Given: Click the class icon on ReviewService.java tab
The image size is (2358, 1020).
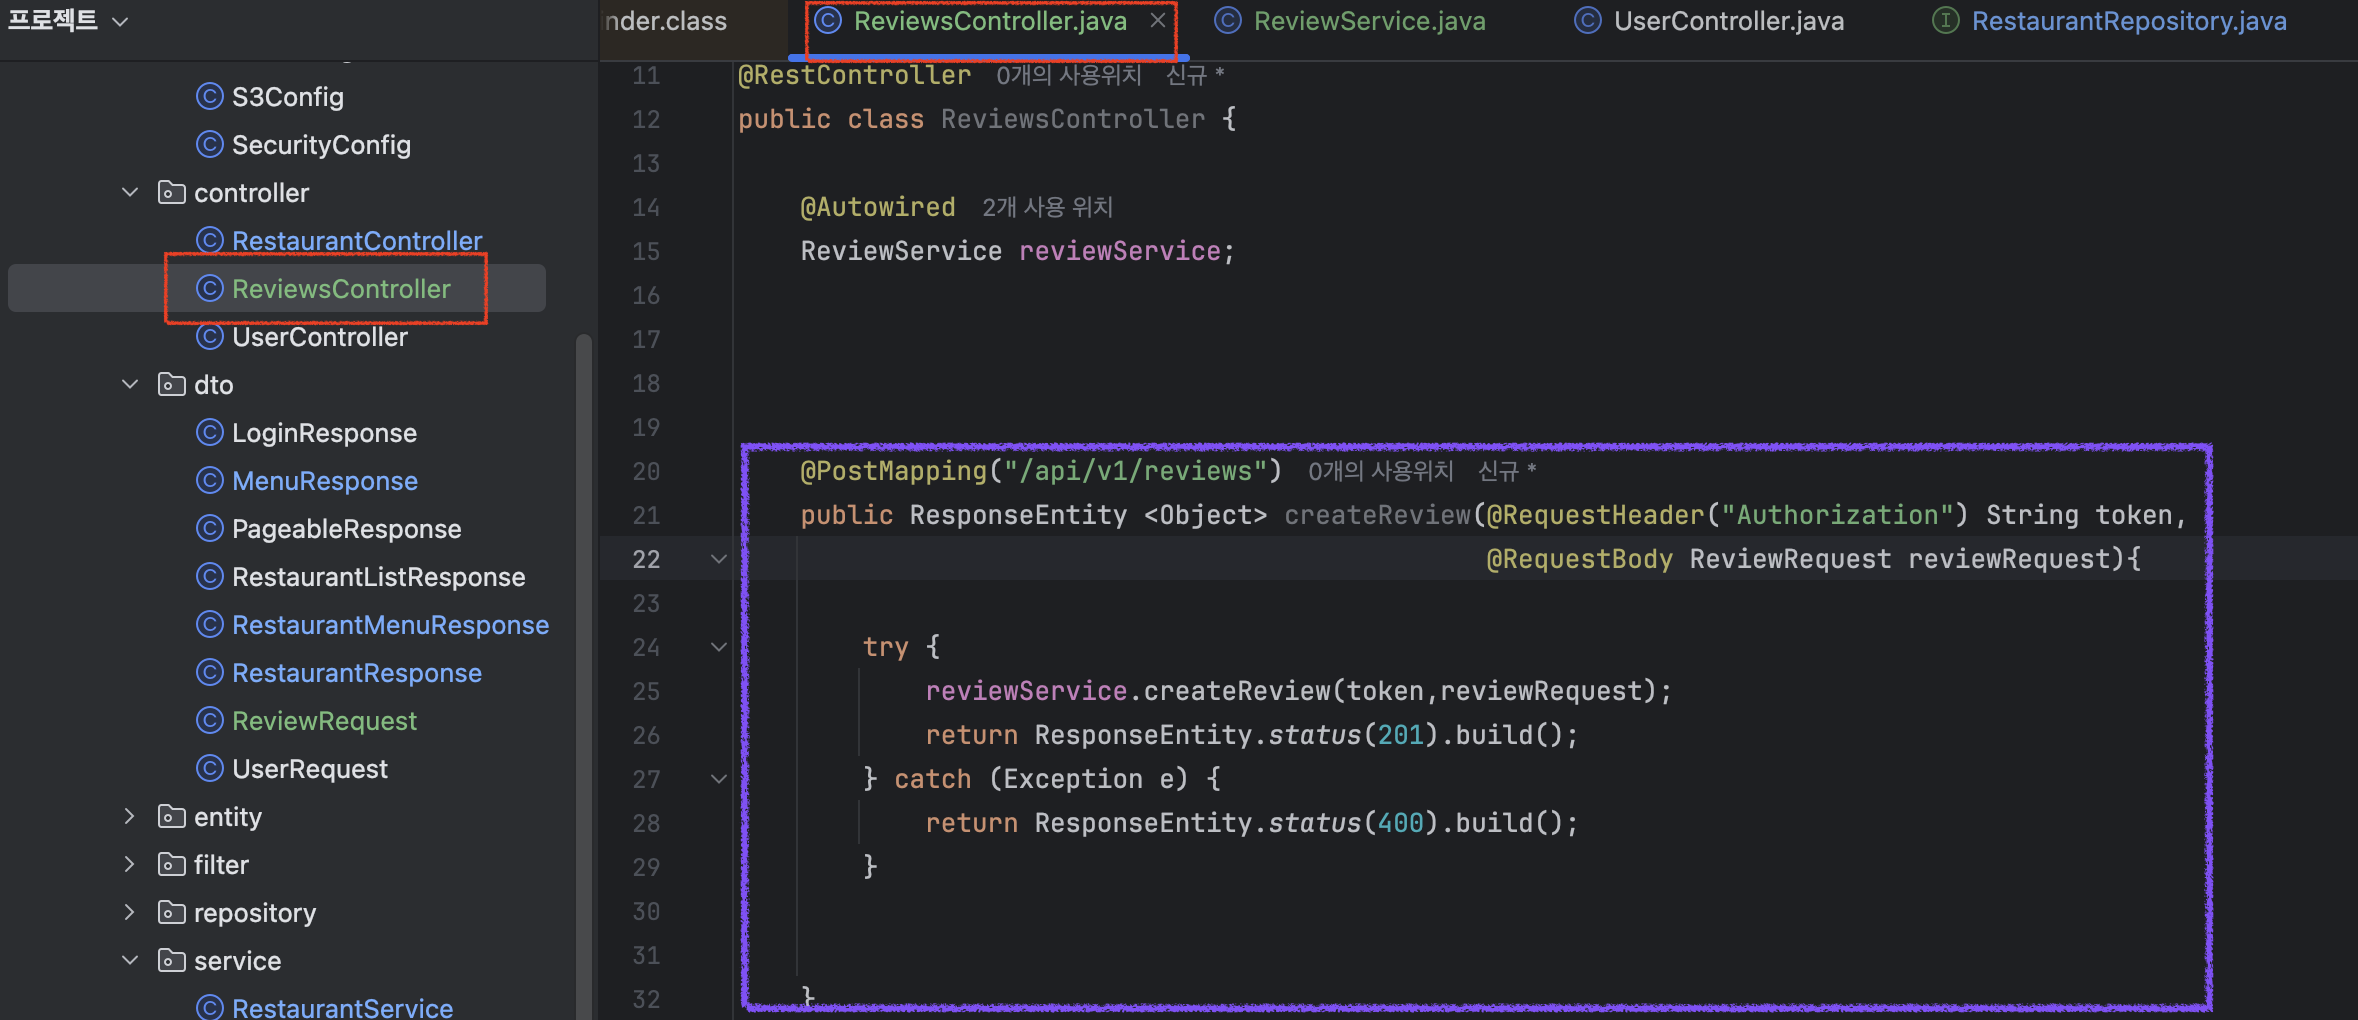Looking at the screenshot, I should point(1227,20).
